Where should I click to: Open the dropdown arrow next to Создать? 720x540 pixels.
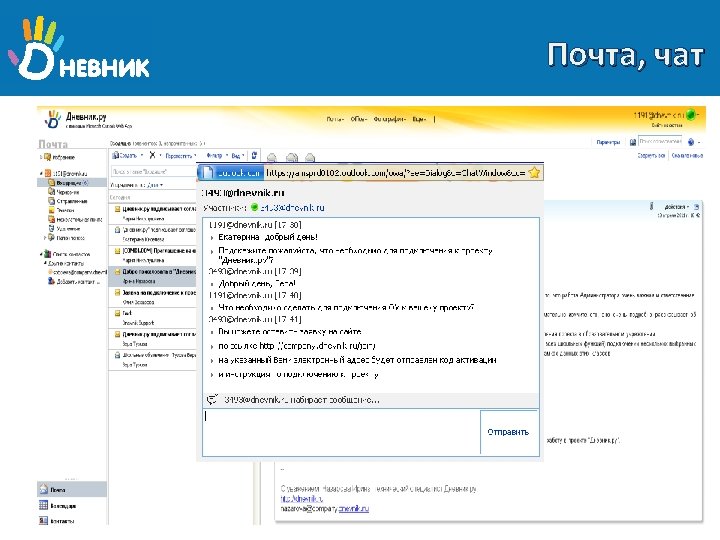(x=142, y=156)
